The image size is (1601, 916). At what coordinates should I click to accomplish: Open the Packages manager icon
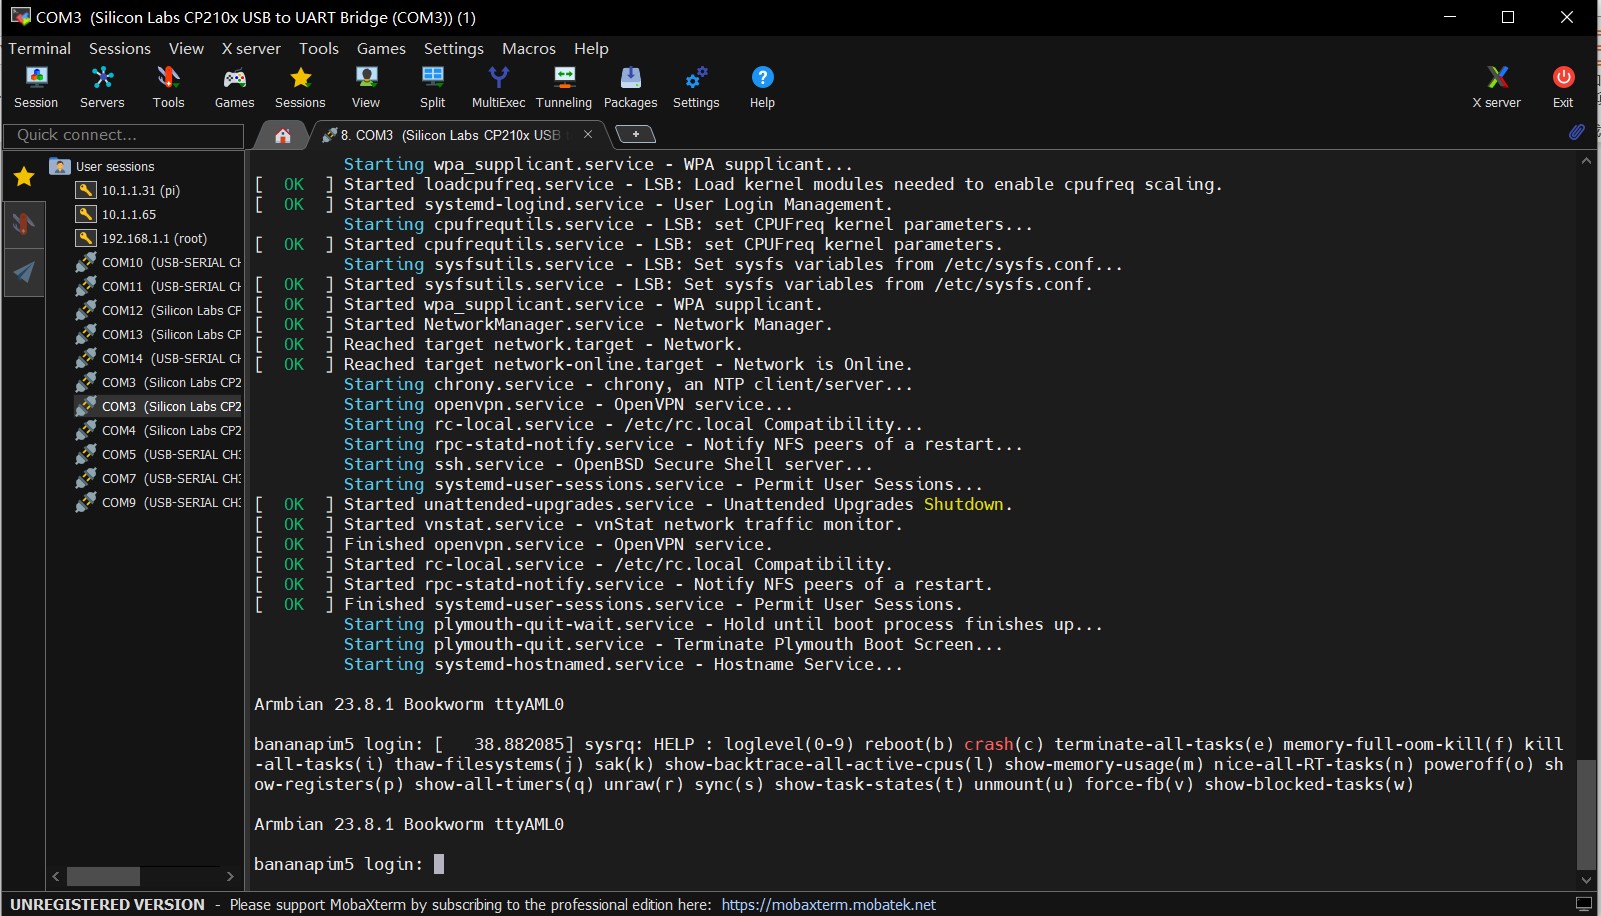(630, 87)
